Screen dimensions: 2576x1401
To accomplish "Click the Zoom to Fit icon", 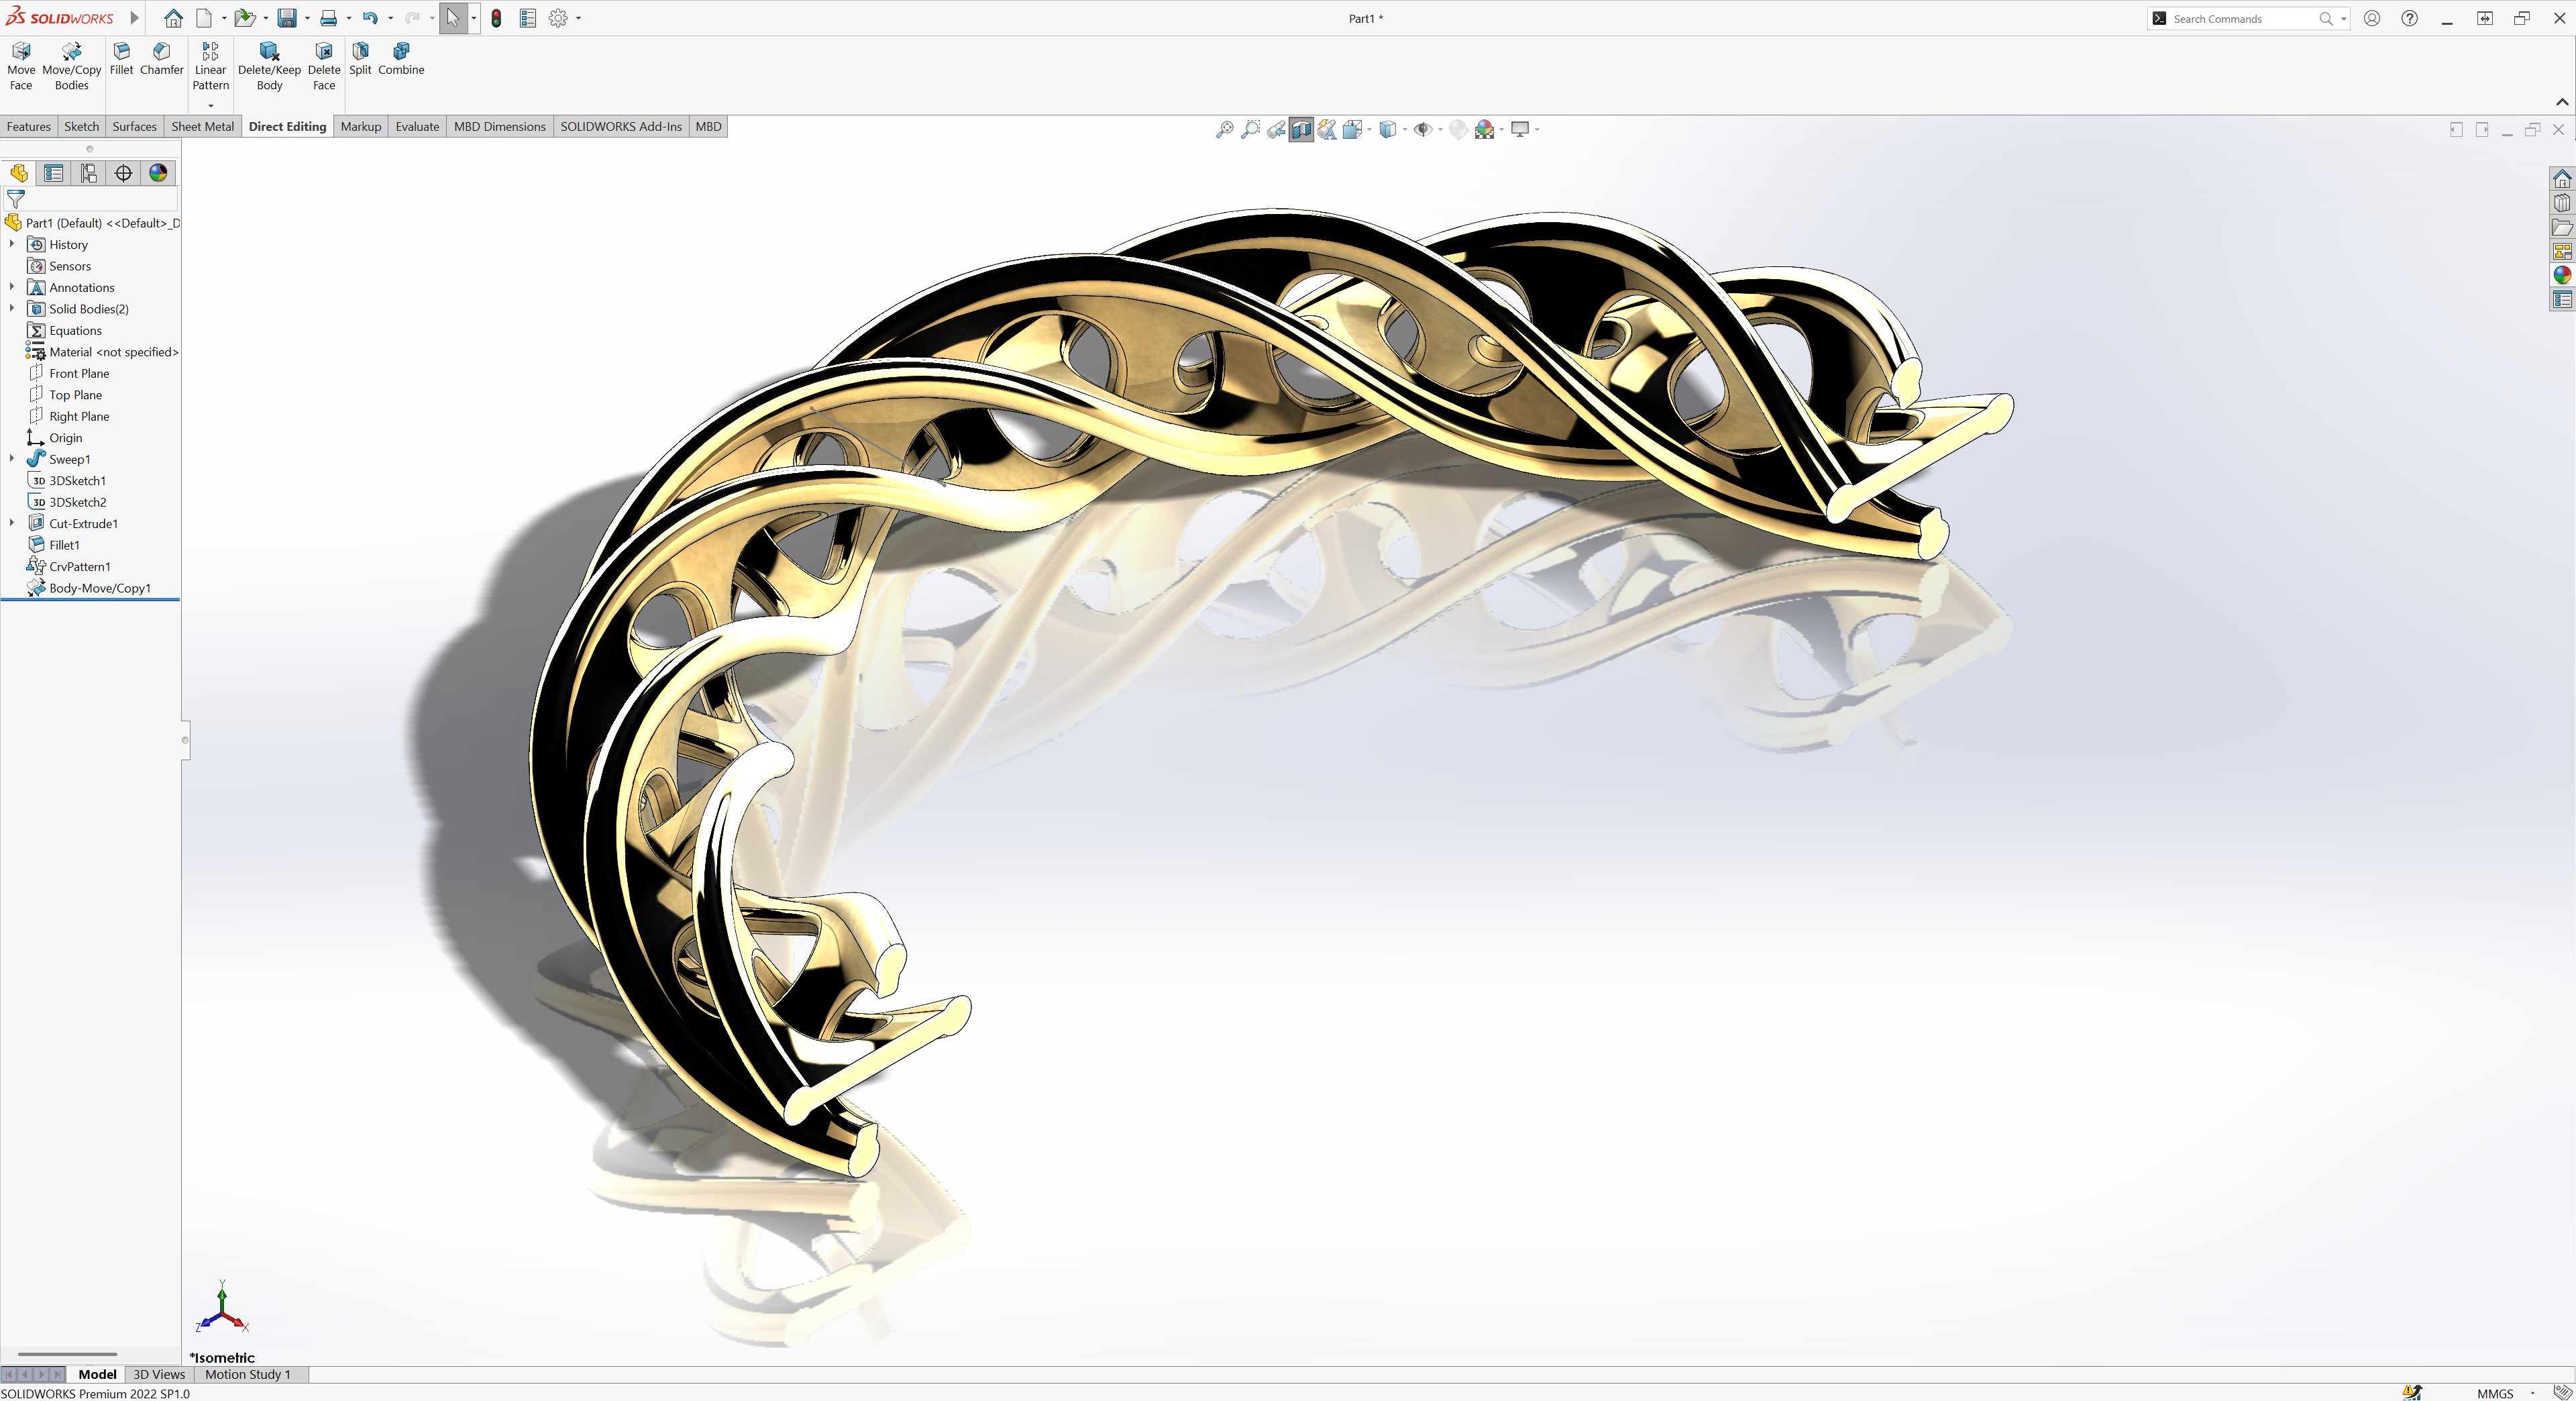I will point(1224,129).
